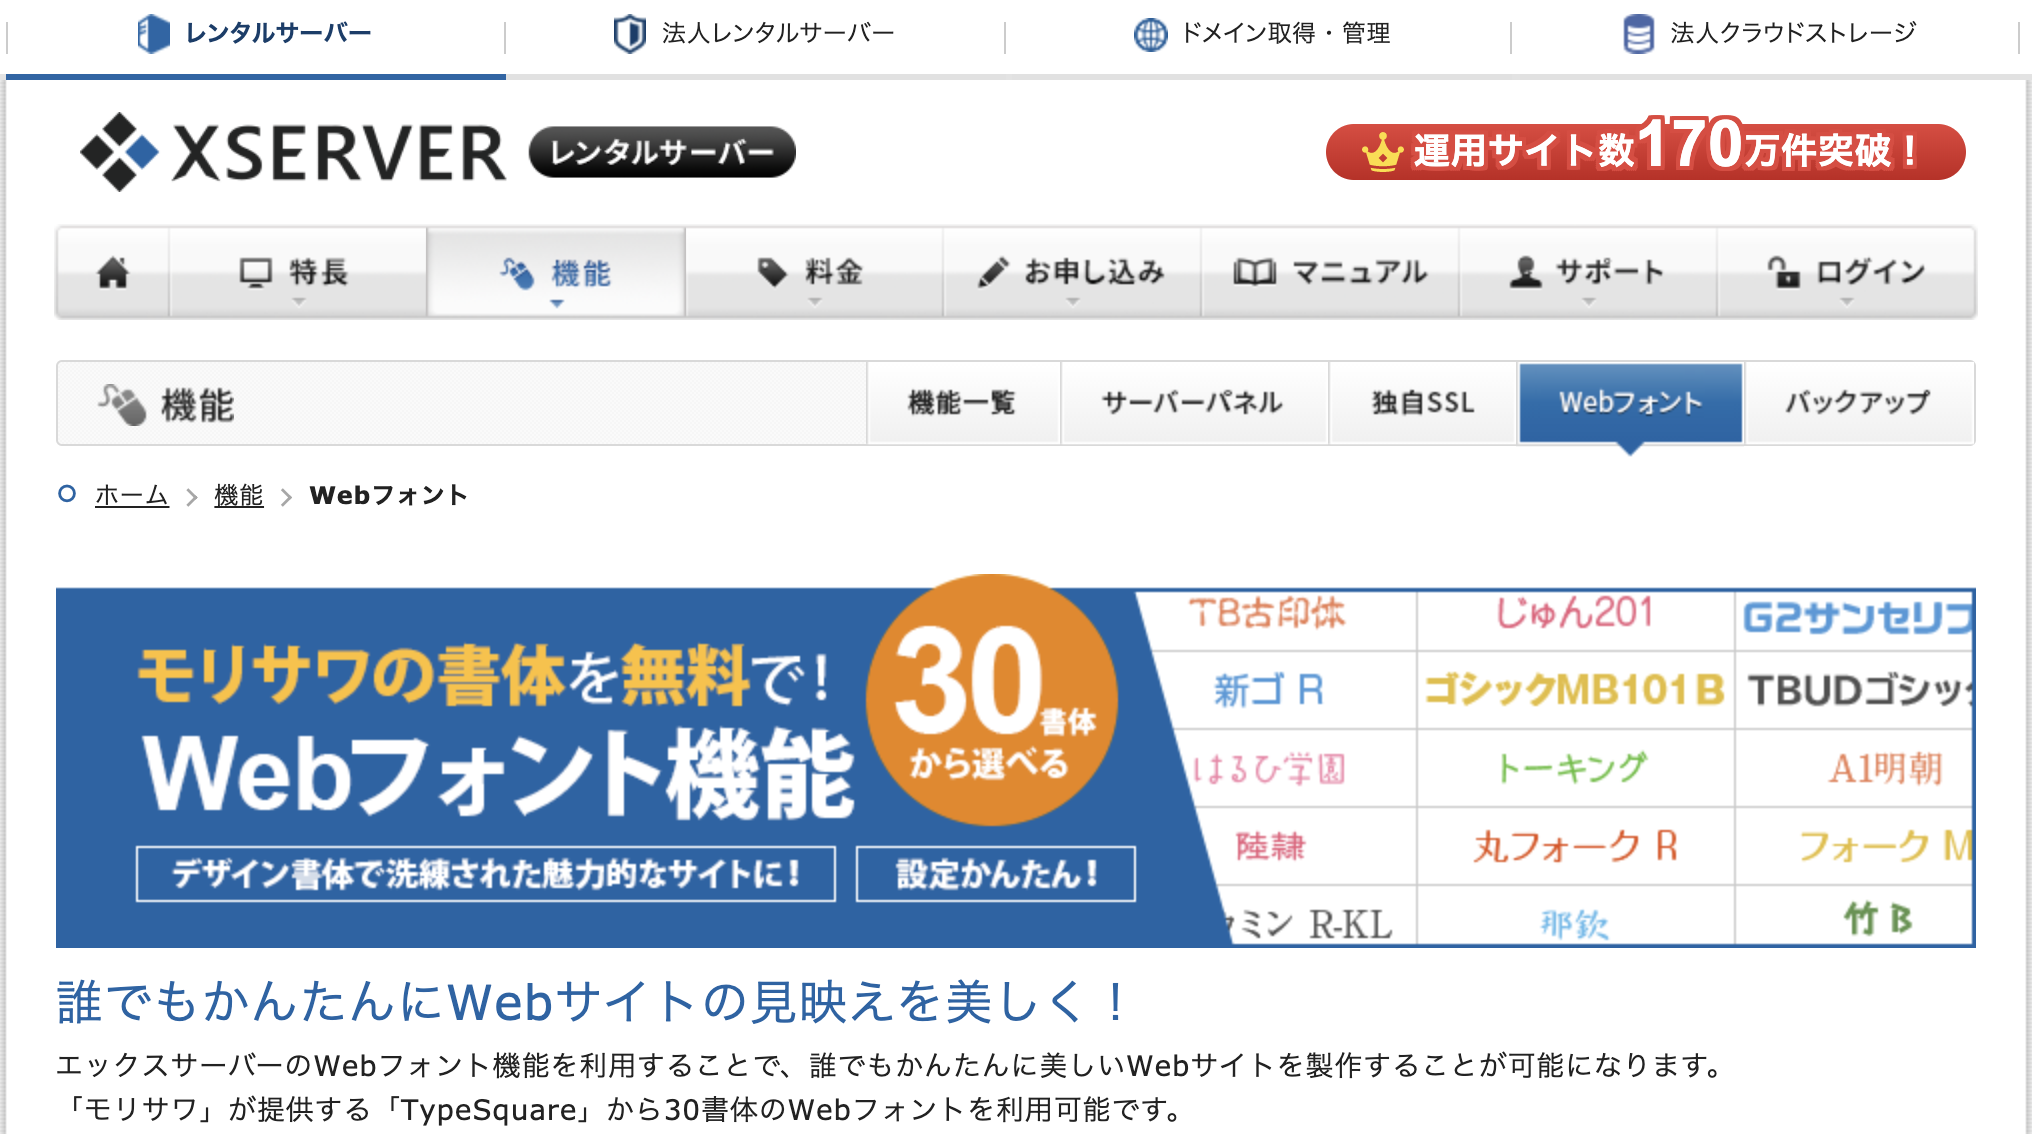This screenshot has height=1134, width=2032.
Task: Expand the 料金 dropdown arrow
Action: click(x=815, y=301)
